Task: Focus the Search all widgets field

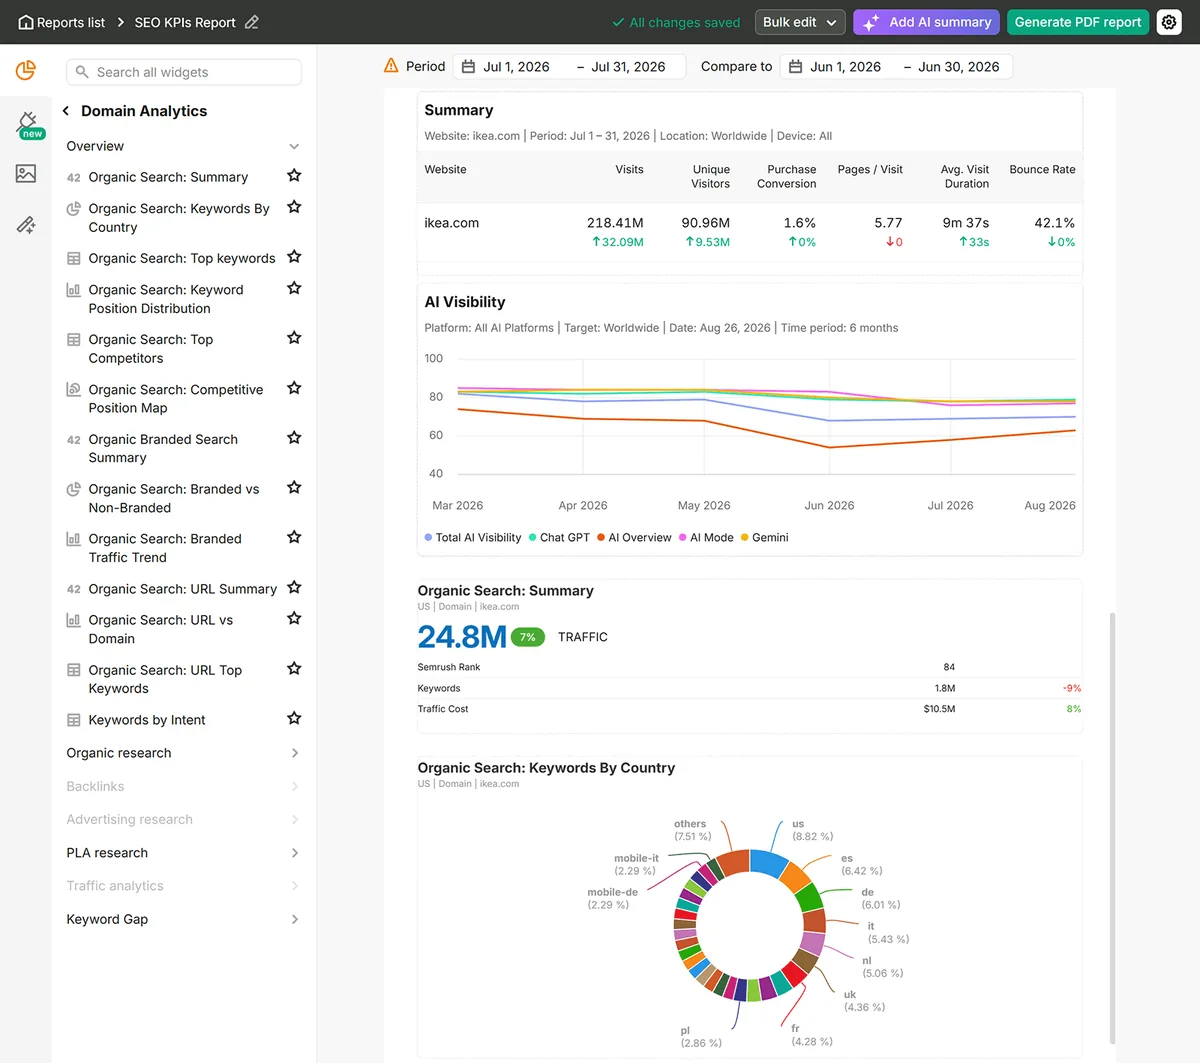Action: tap(184, 72)
